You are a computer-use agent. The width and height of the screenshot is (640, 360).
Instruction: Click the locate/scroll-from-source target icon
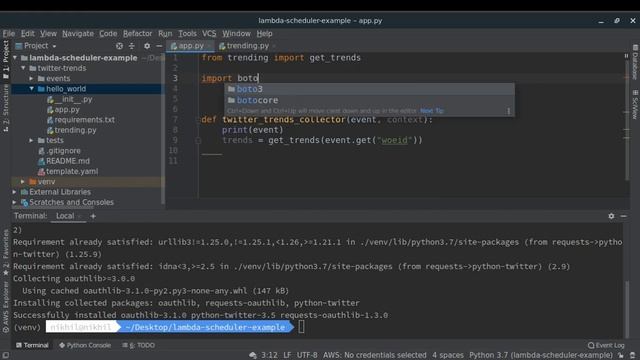119,46
